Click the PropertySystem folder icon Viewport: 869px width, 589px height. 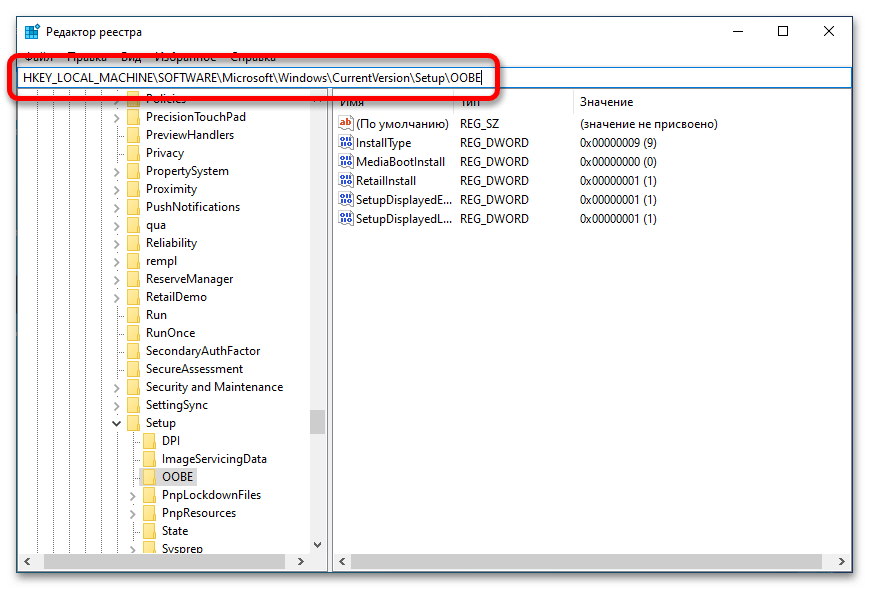point(133,171)
